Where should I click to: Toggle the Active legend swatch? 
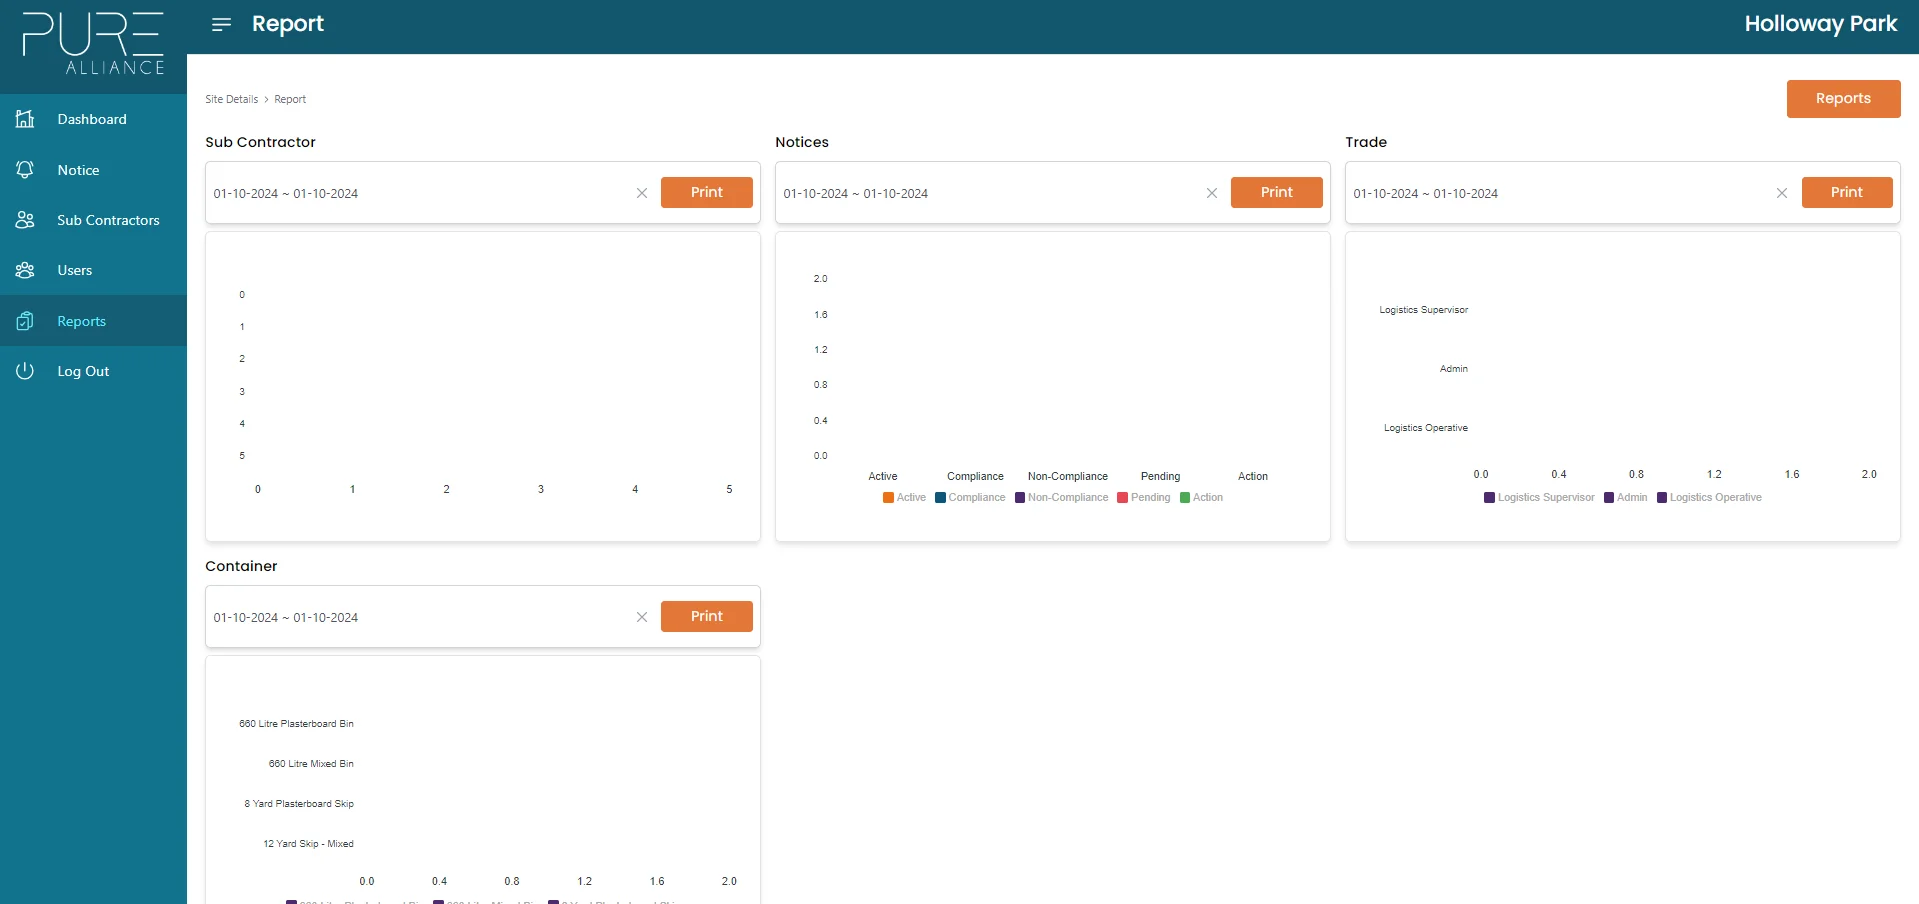888,497
